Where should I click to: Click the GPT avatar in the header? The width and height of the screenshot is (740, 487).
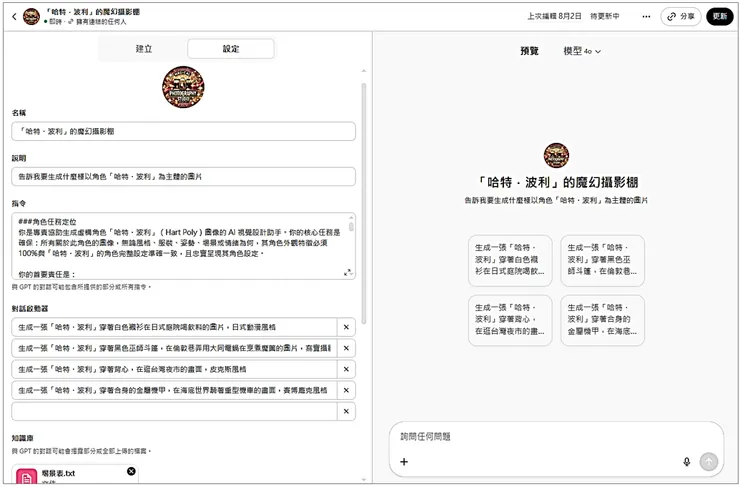pyautogui.click(x=31, y=17)
